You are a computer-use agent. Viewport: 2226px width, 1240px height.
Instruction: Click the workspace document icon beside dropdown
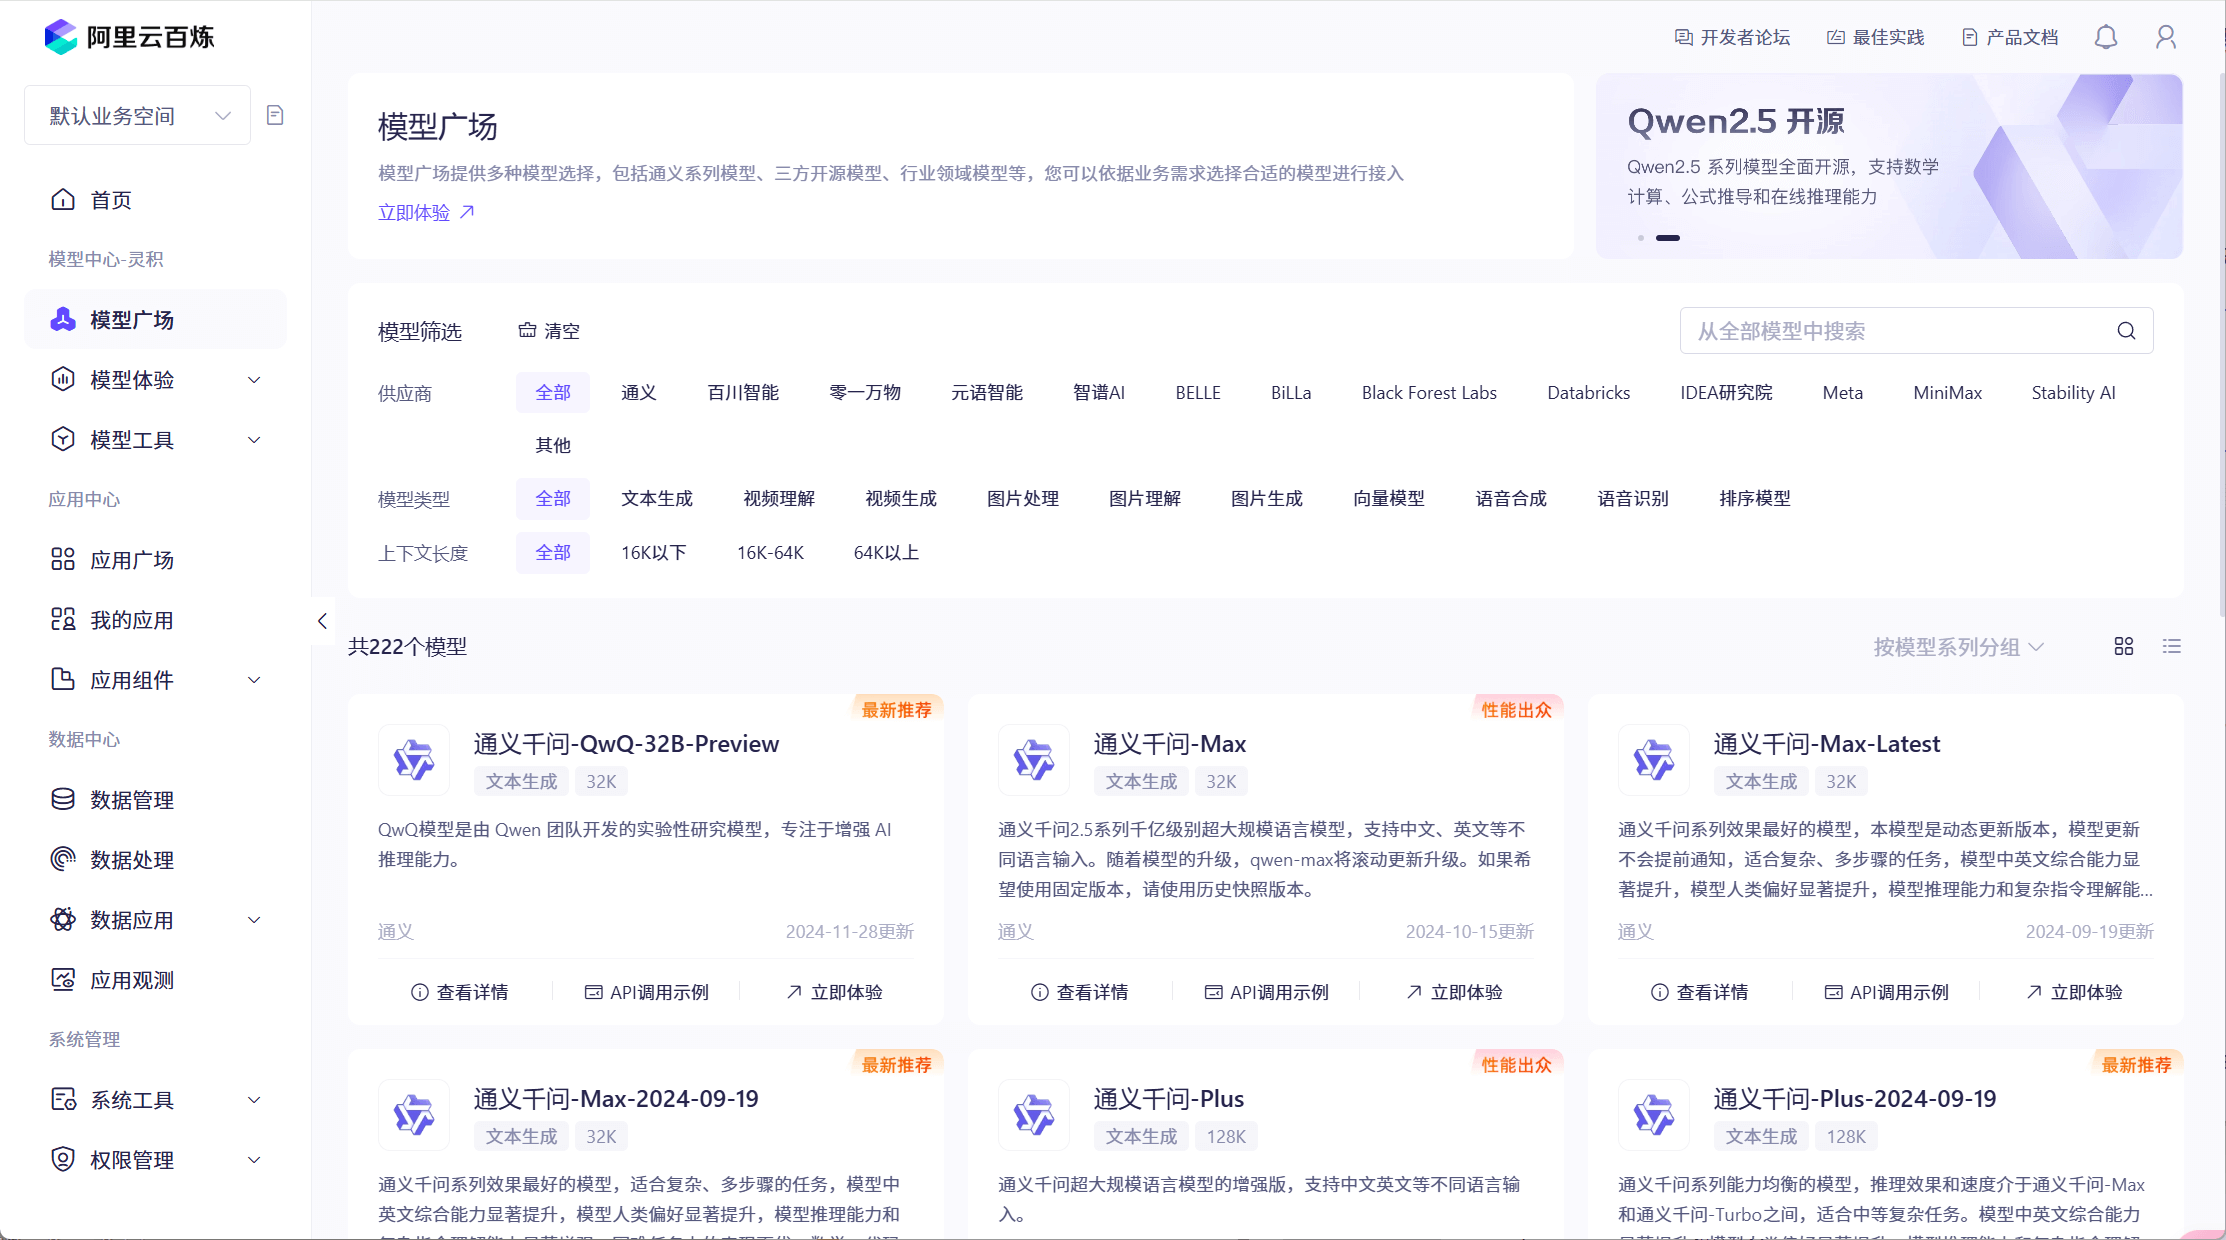click(275, 115)
